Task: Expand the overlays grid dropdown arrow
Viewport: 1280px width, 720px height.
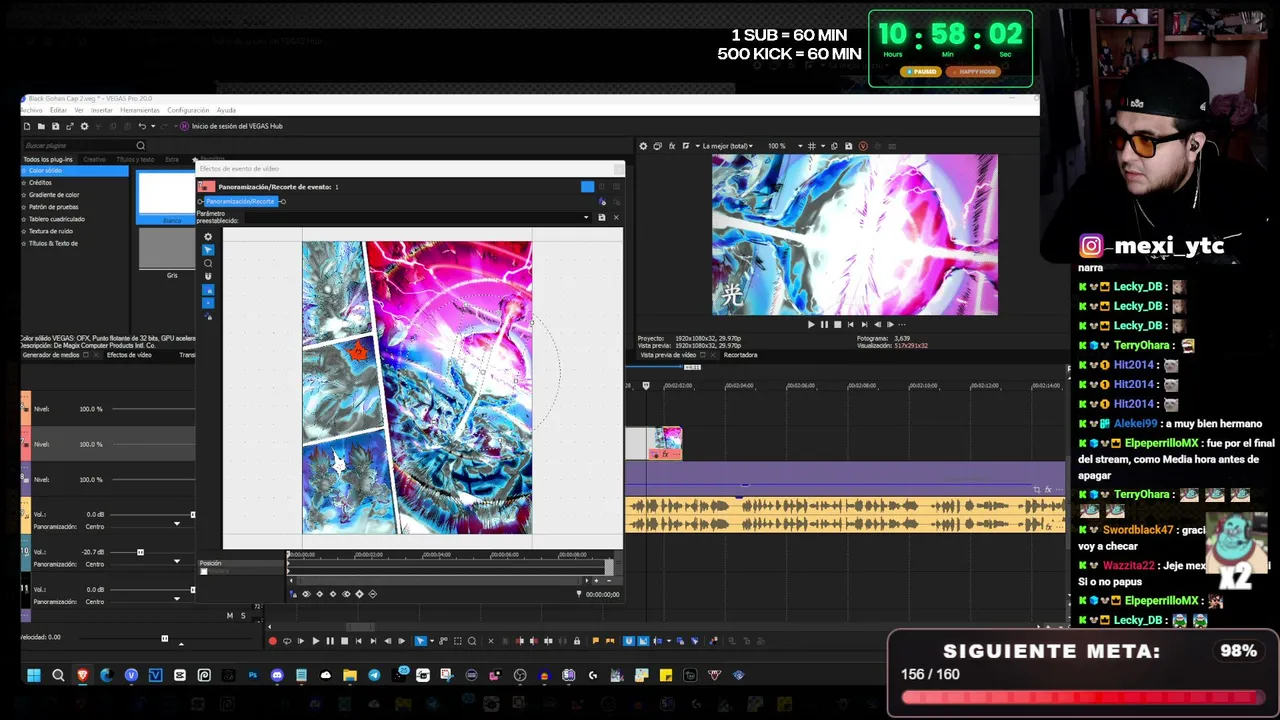Action: pyautogui.click(x=821, y=146)
